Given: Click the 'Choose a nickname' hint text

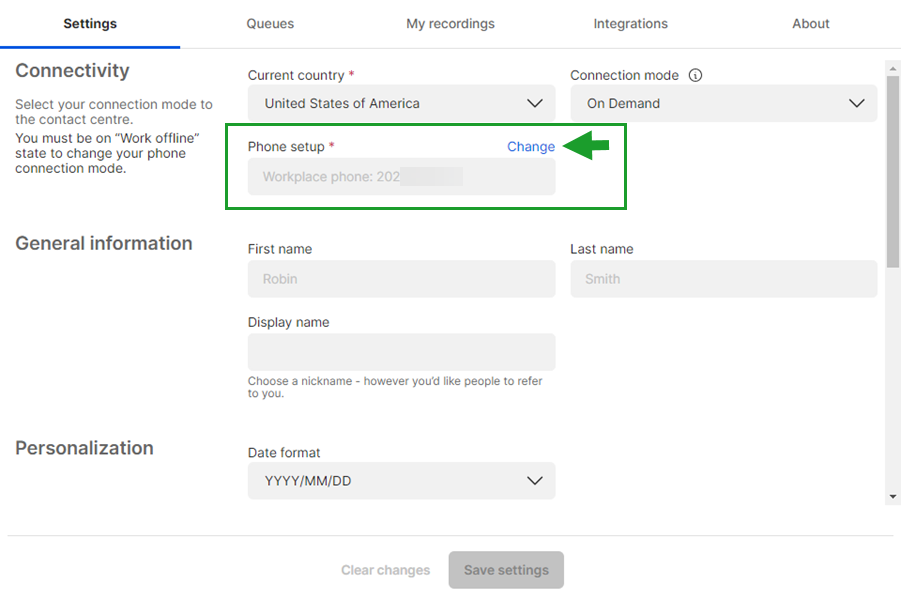Looking at the screenshot, I should (x=395, y=387).
